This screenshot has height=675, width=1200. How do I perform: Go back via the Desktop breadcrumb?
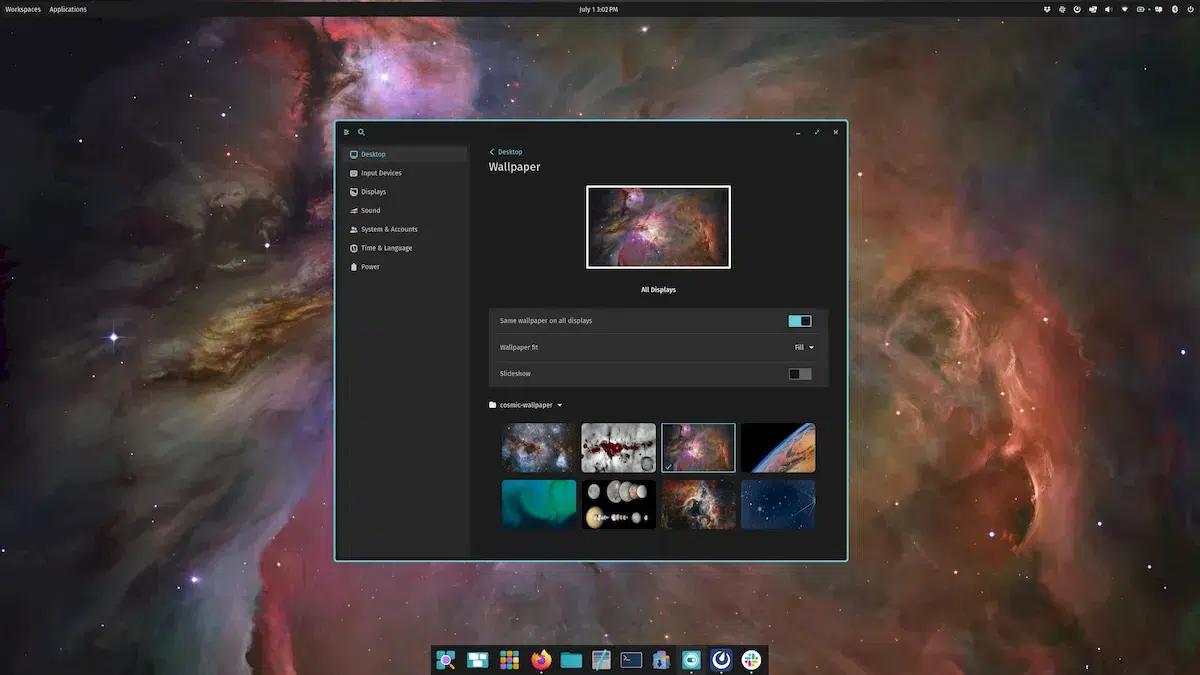(x=506, y=152)
